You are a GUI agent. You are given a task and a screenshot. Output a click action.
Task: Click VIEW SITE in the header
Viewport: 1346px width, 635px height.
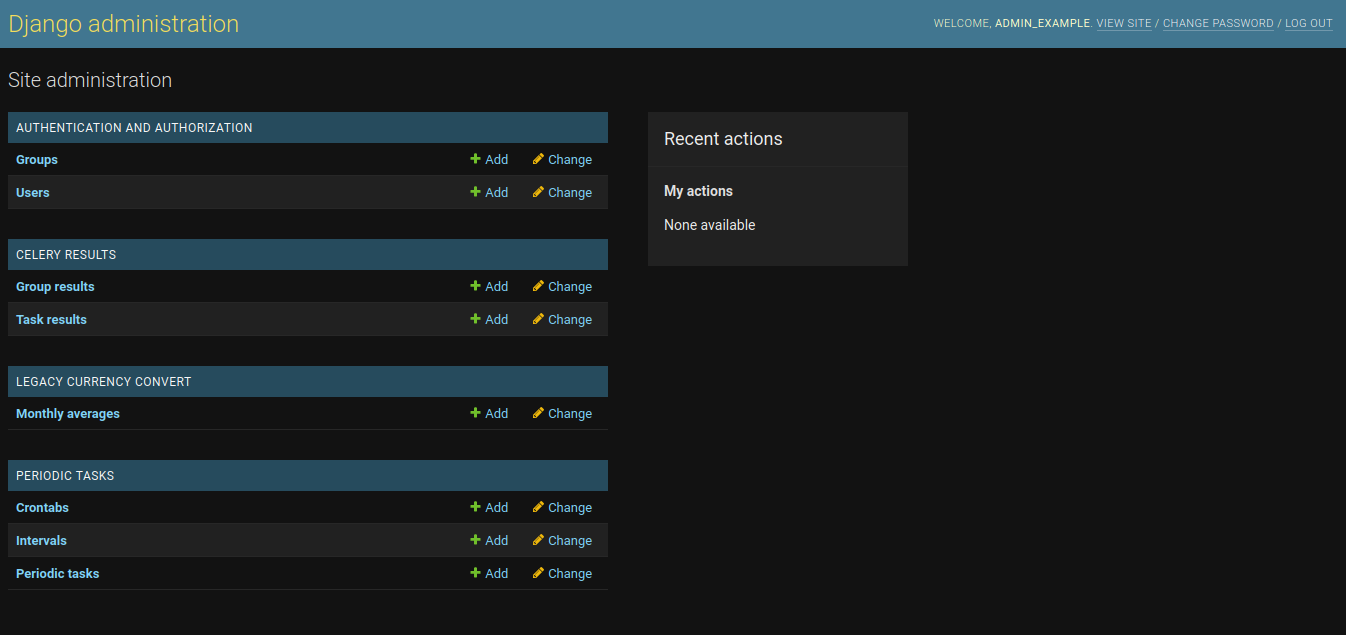tap(1124, 23)
